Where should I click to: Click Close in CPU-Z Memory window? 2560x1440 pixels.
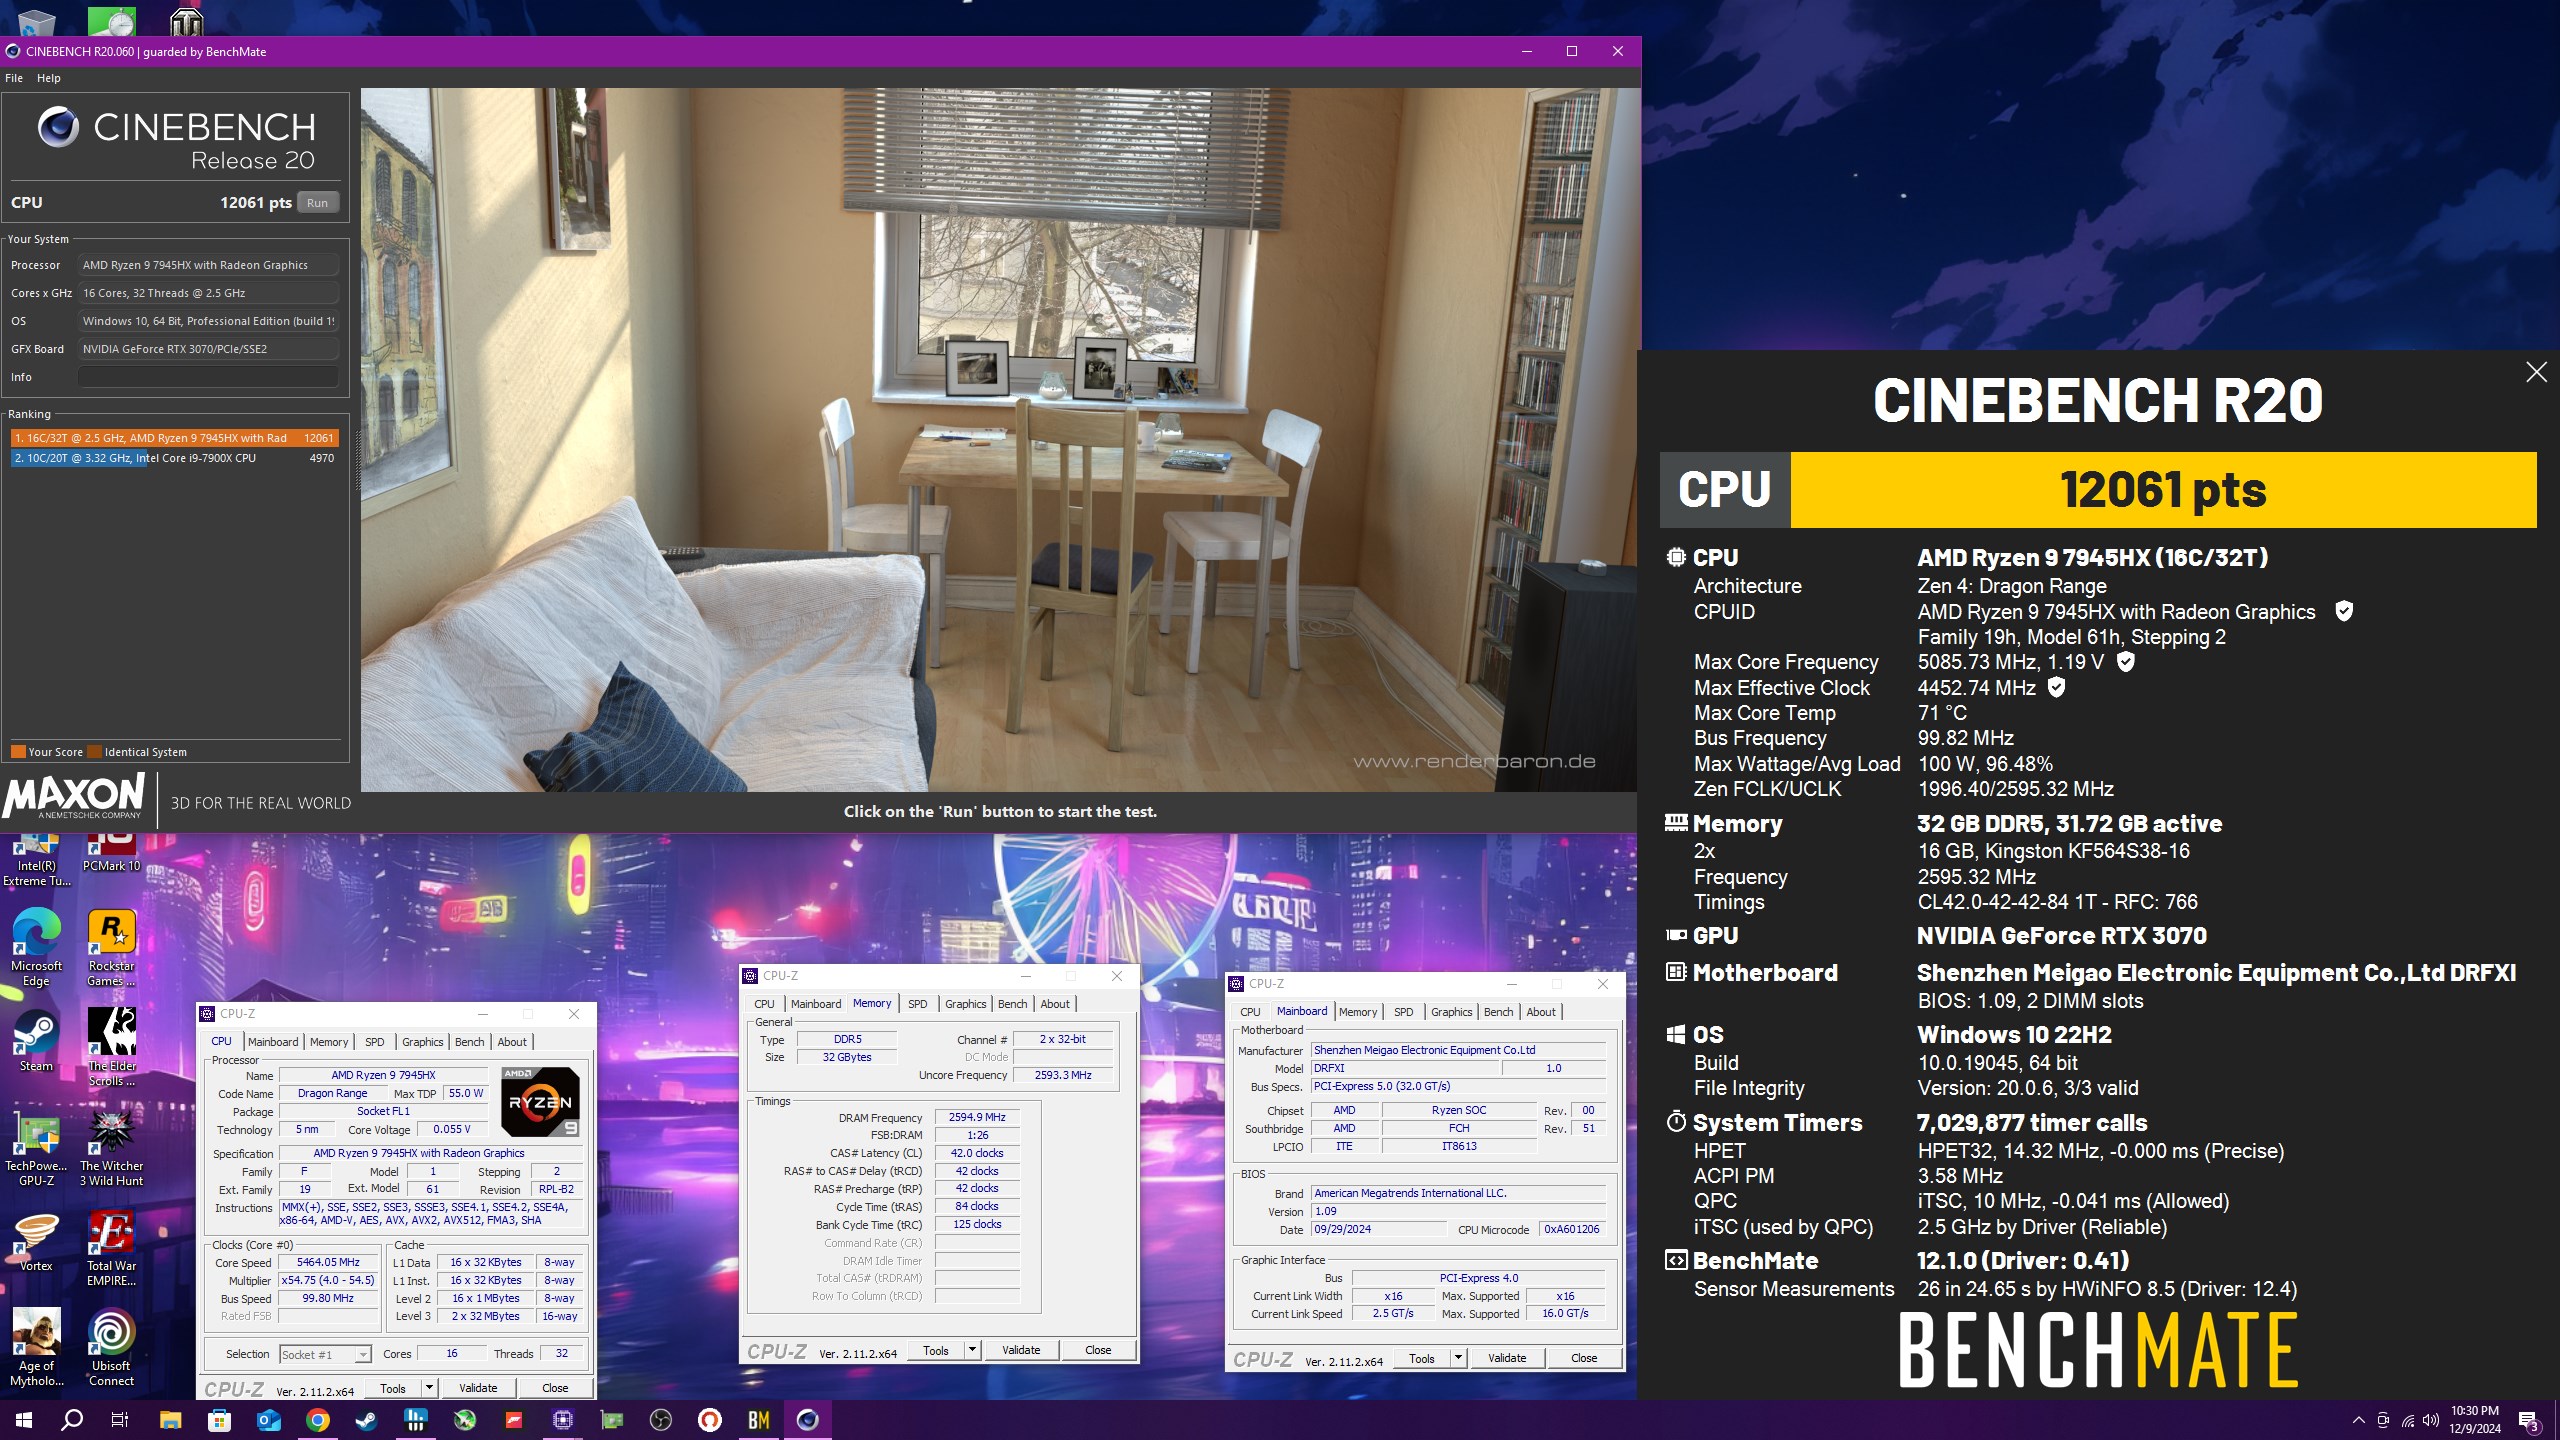pos(1098,1350)
